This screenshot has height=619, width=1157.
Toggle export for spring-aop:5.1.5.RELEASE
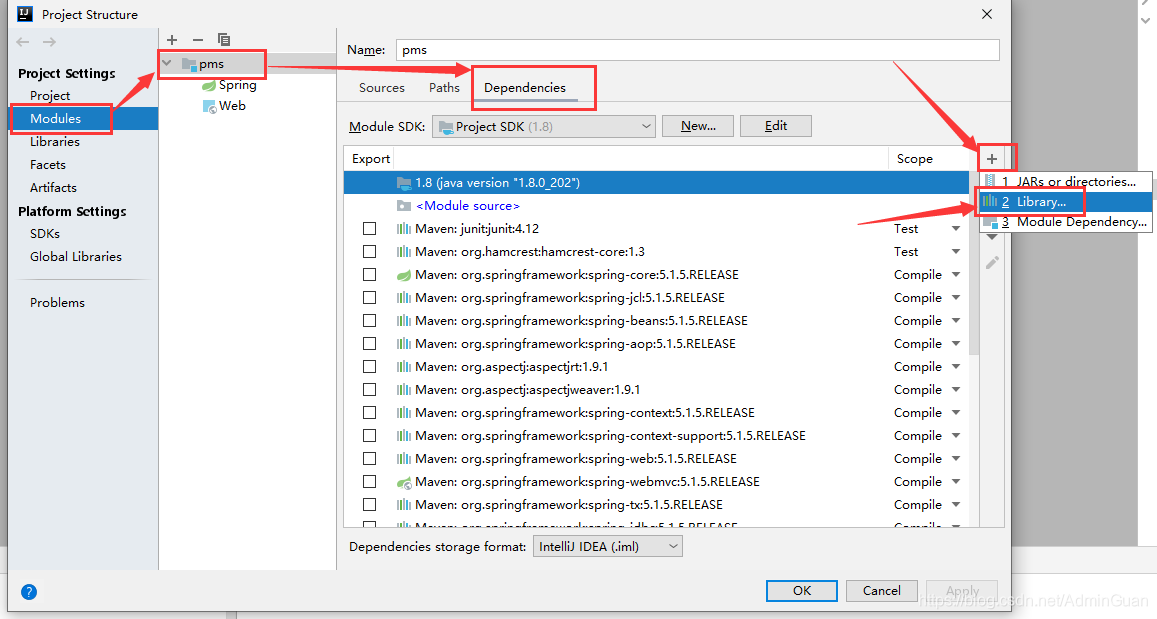[x=370, y=344]
